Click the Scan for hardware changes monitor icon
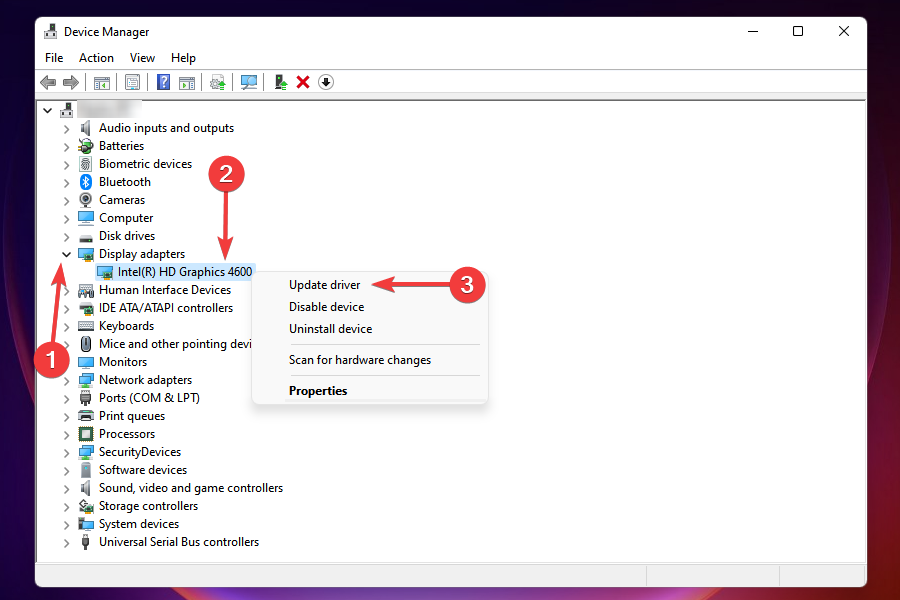 click(x=249, y=82)
